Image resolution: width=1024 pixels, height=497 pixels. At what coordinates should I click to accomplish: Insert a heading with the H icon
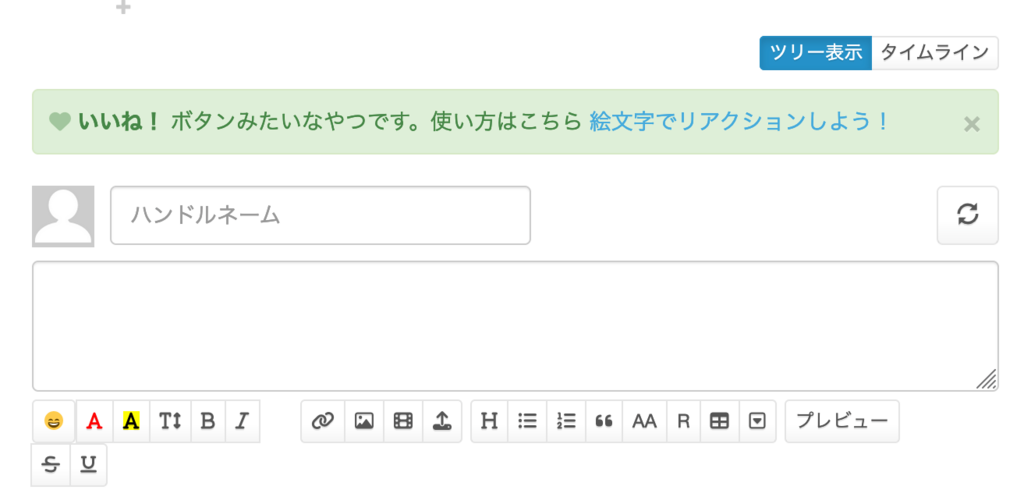tap(489, 421)
